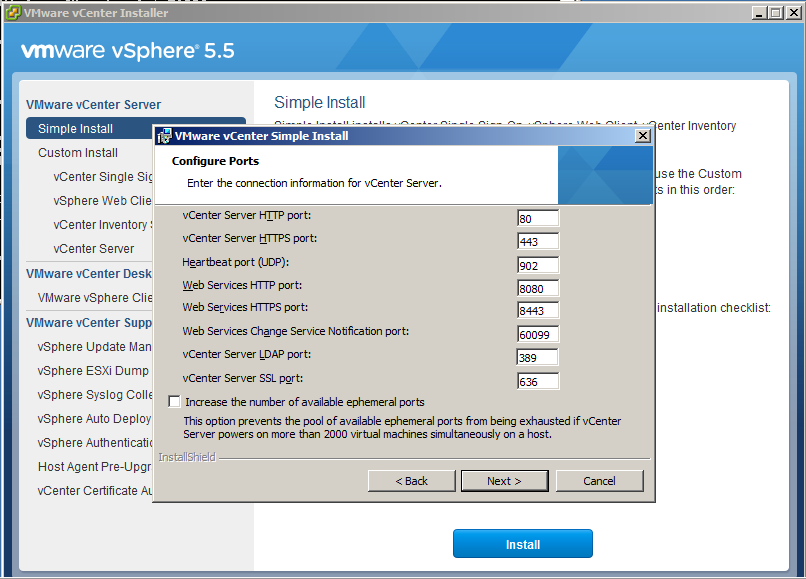Click the vCenter Server SSL port label
Screen dimensions: 806x579
tap(243, 378)
